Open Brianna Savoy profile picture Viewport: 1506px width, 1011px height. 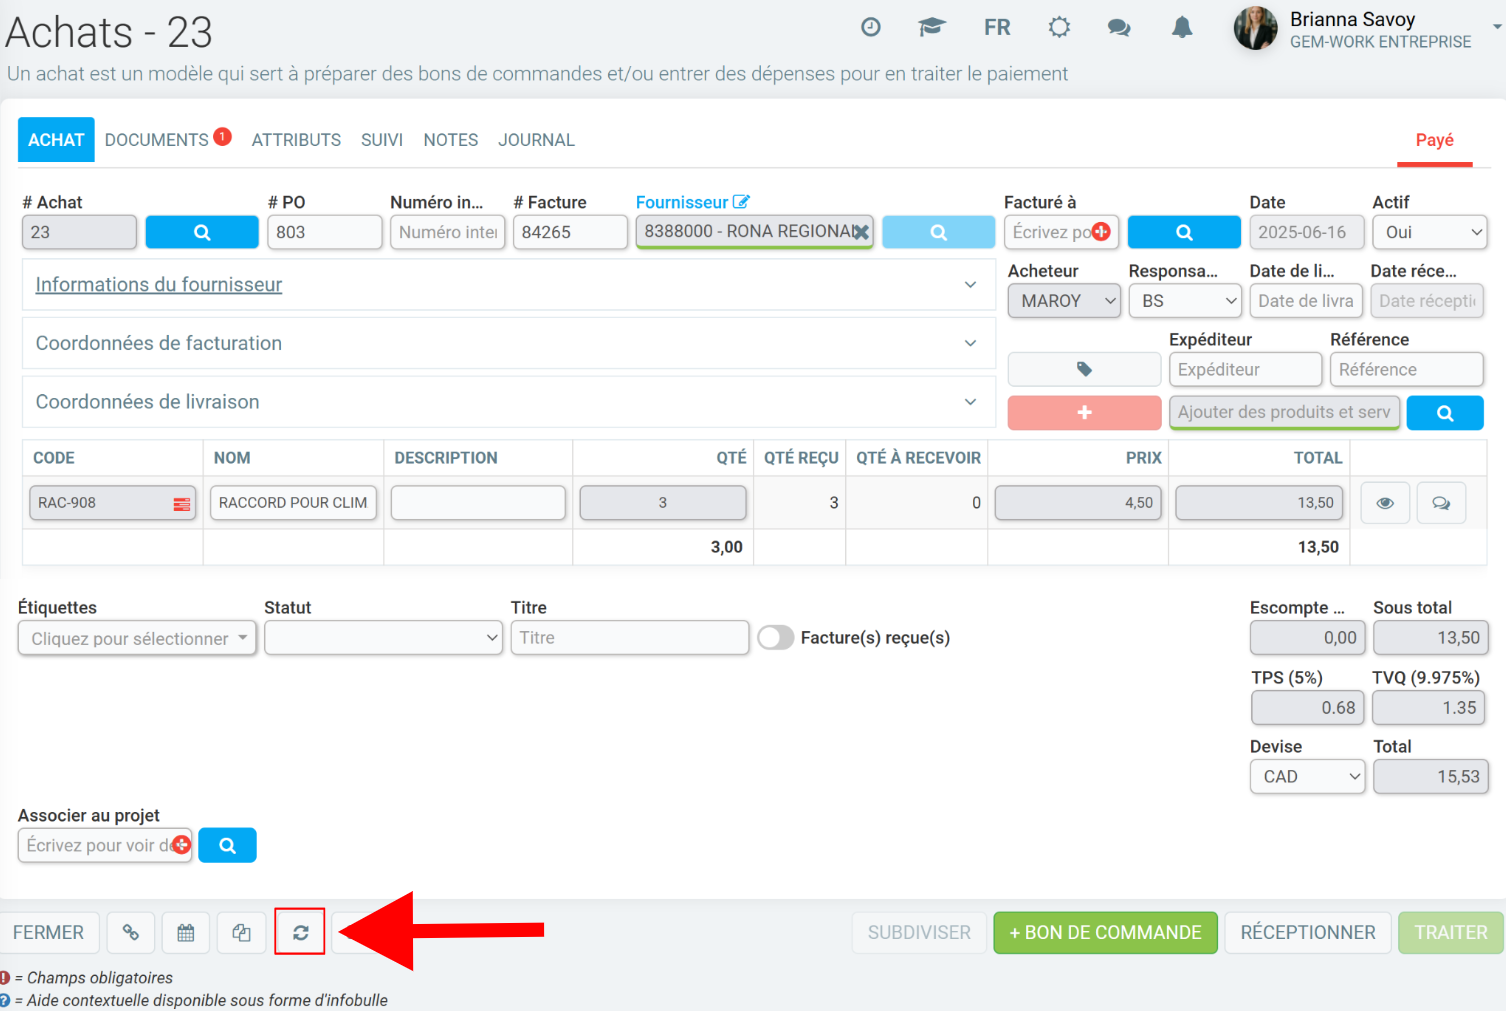point(1255,28)
